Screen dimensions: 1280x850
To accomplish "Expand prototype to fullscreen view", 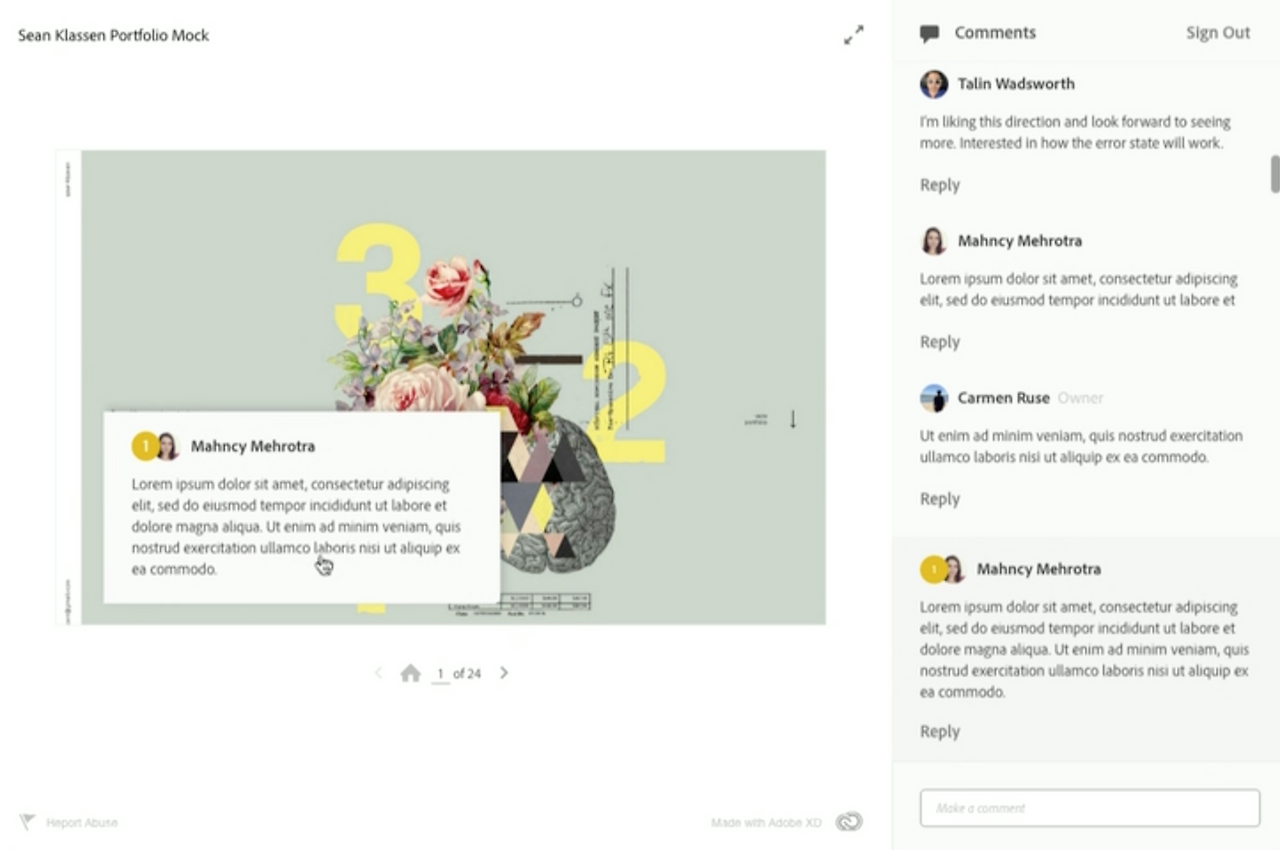I will click(853, 35).
